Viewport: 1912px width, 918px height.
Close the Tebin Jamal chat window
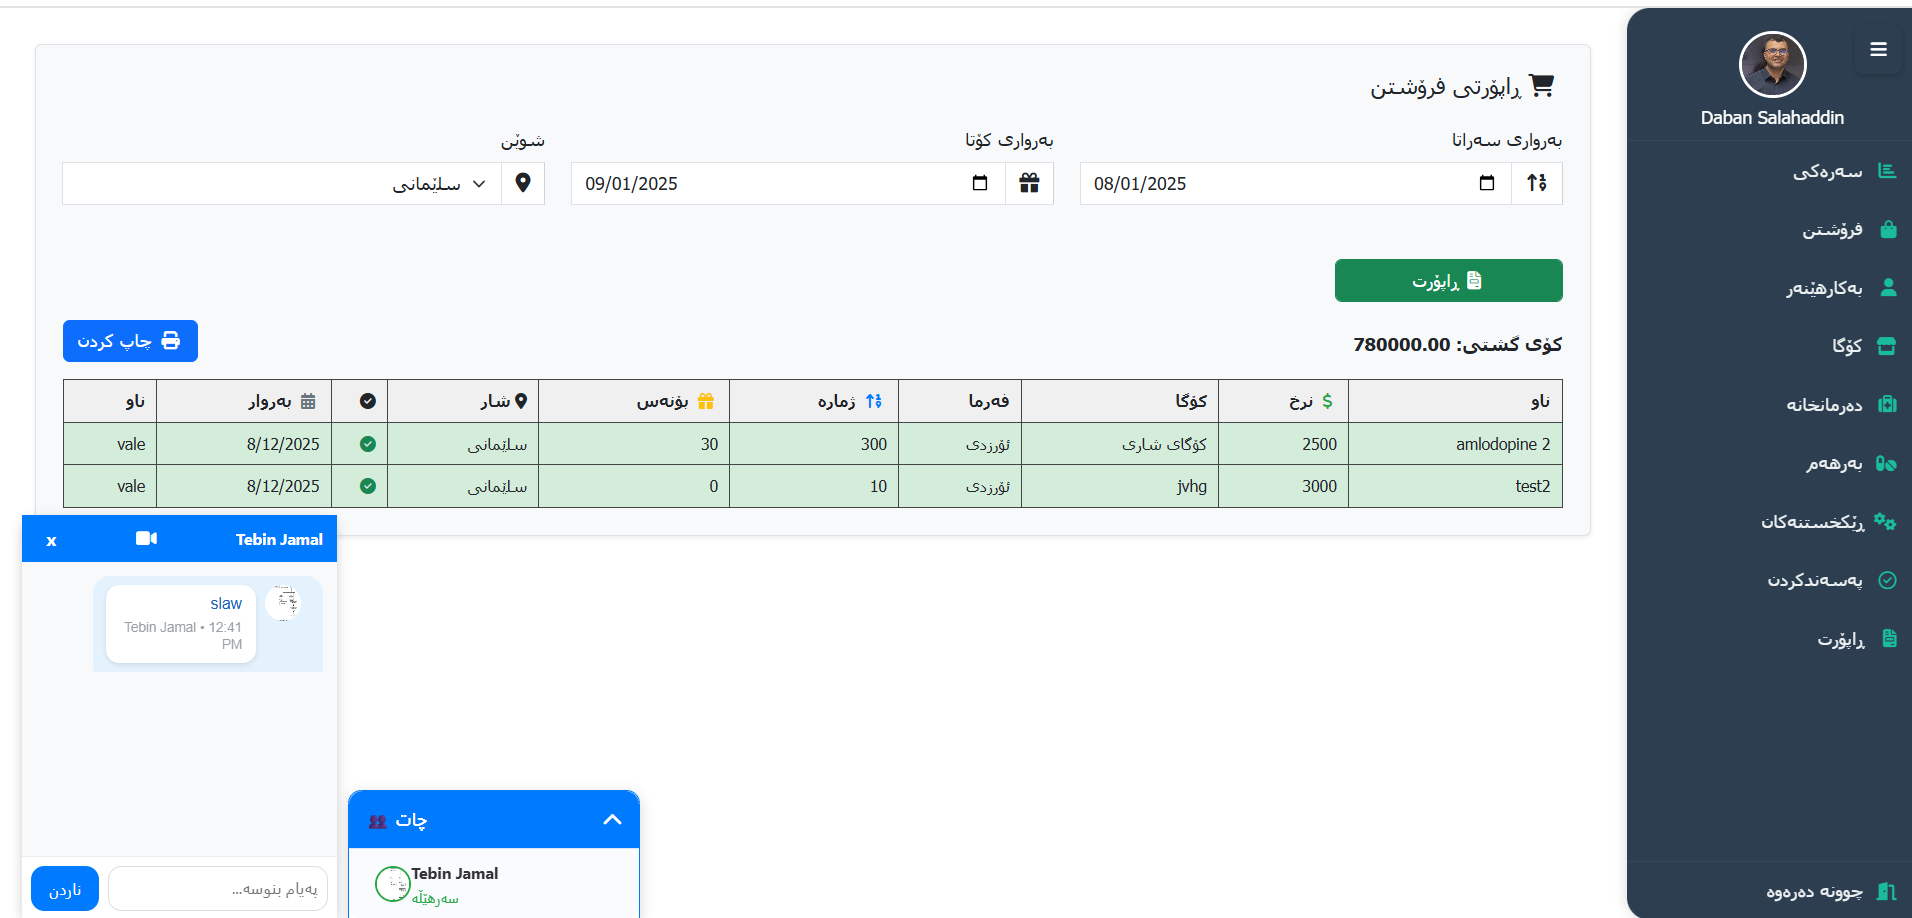point(51,541)
